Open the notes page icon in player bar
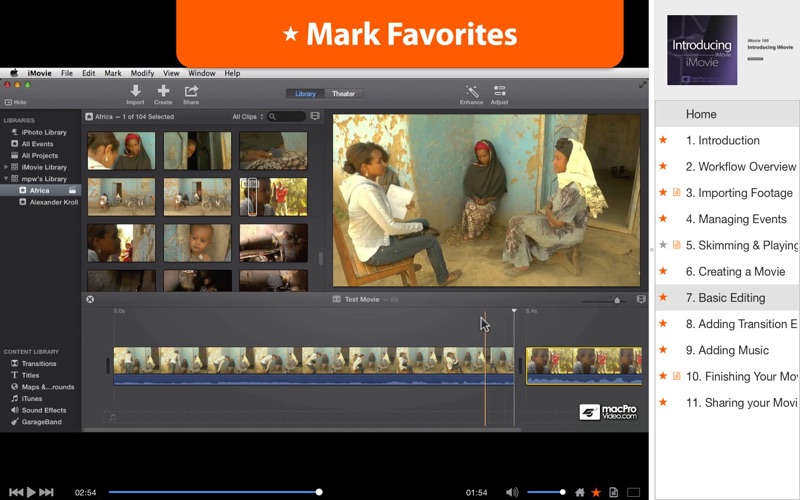Image resolution: width=800 pixels, height=500 pixels. click(613, 492)
